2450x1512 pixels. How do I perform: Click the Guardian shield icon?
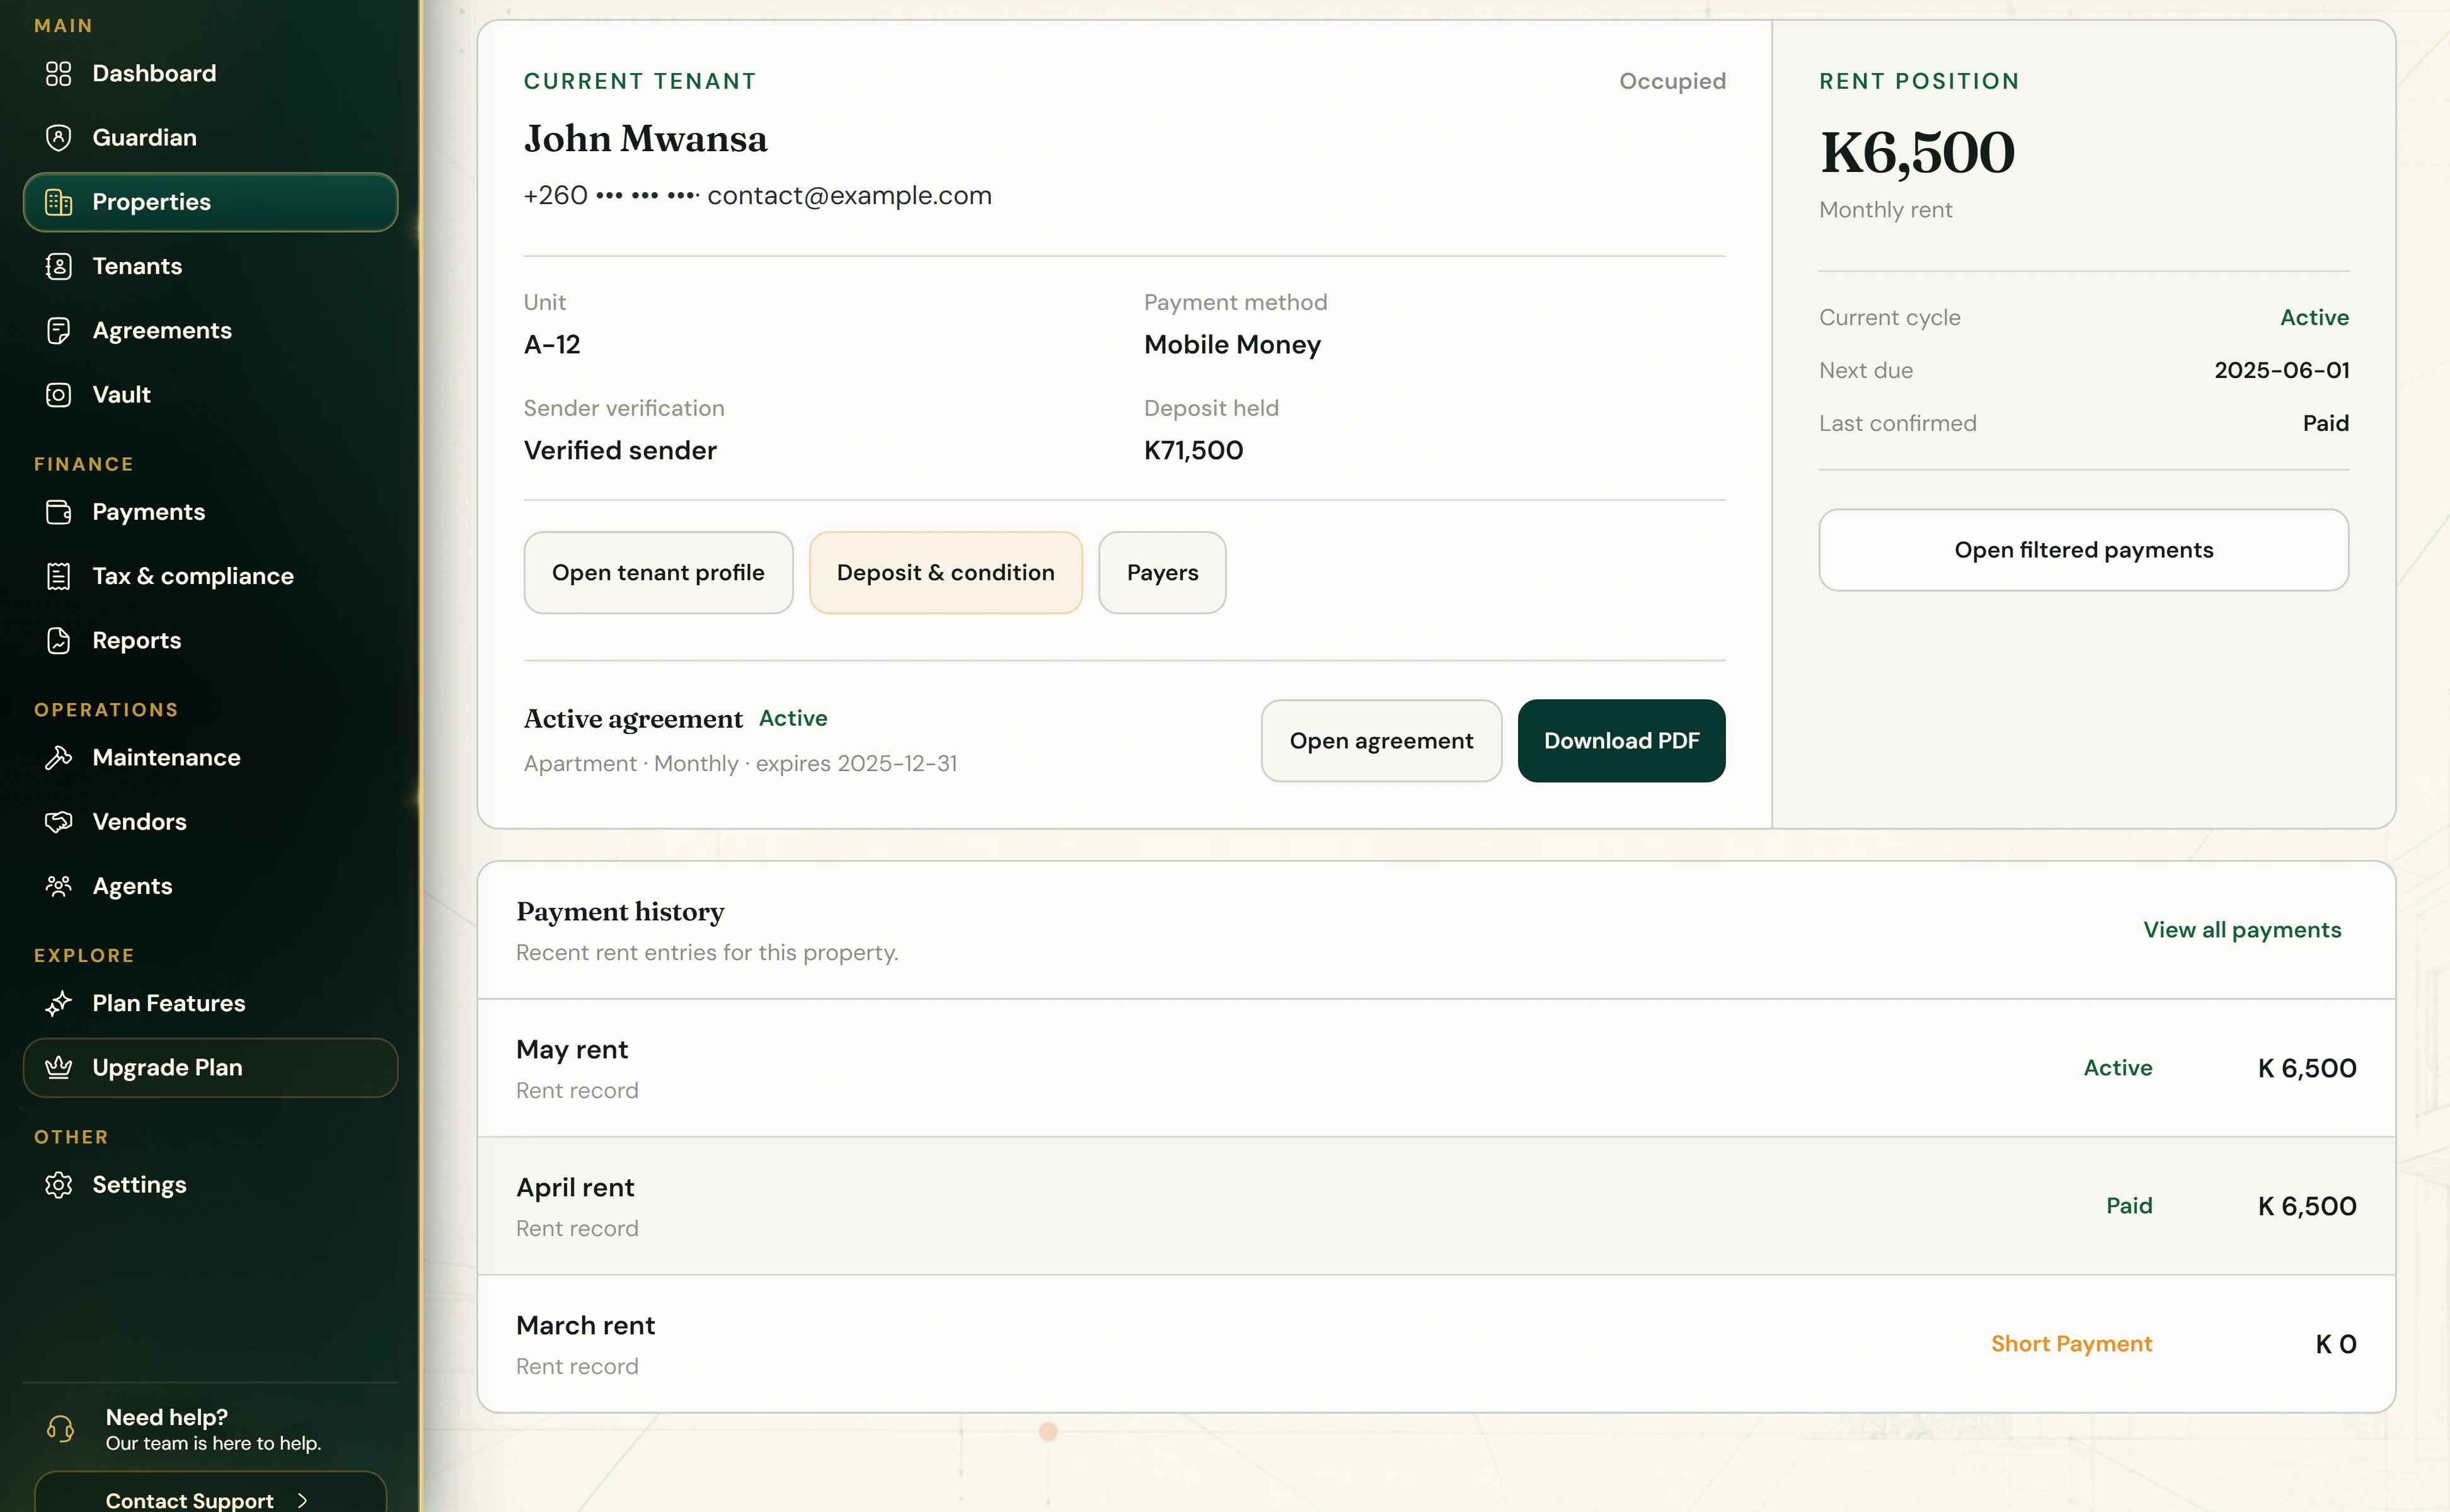[59, 137]
